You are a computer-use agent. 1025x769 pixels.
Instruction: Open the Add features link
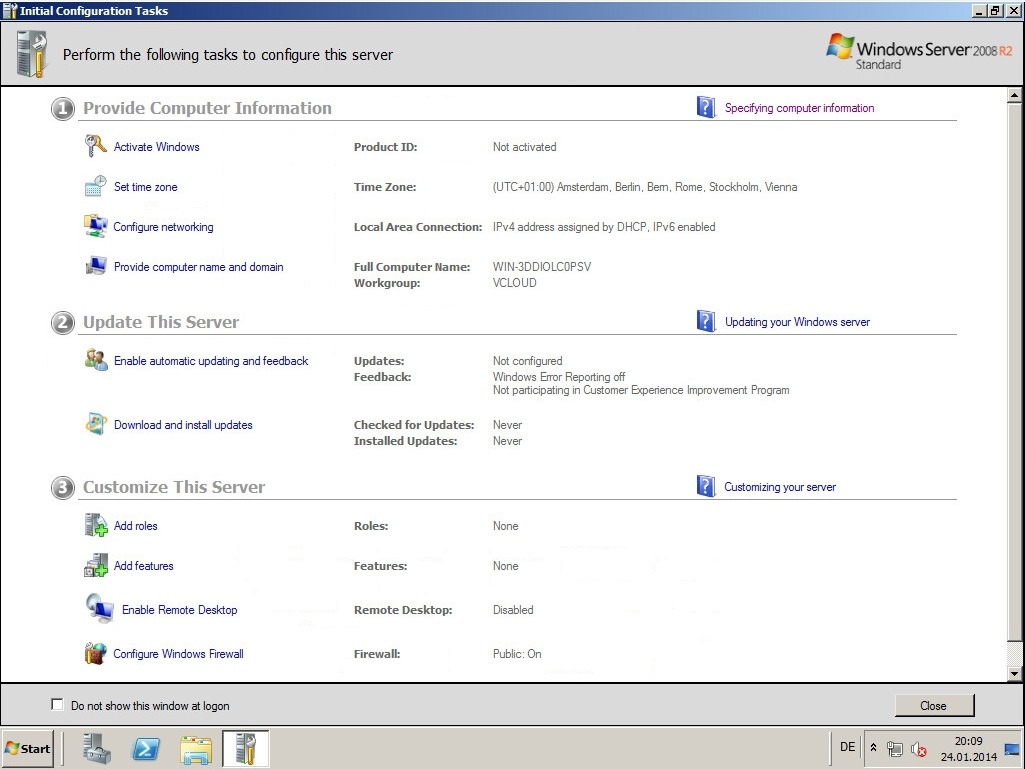click(x=144, y=566)
